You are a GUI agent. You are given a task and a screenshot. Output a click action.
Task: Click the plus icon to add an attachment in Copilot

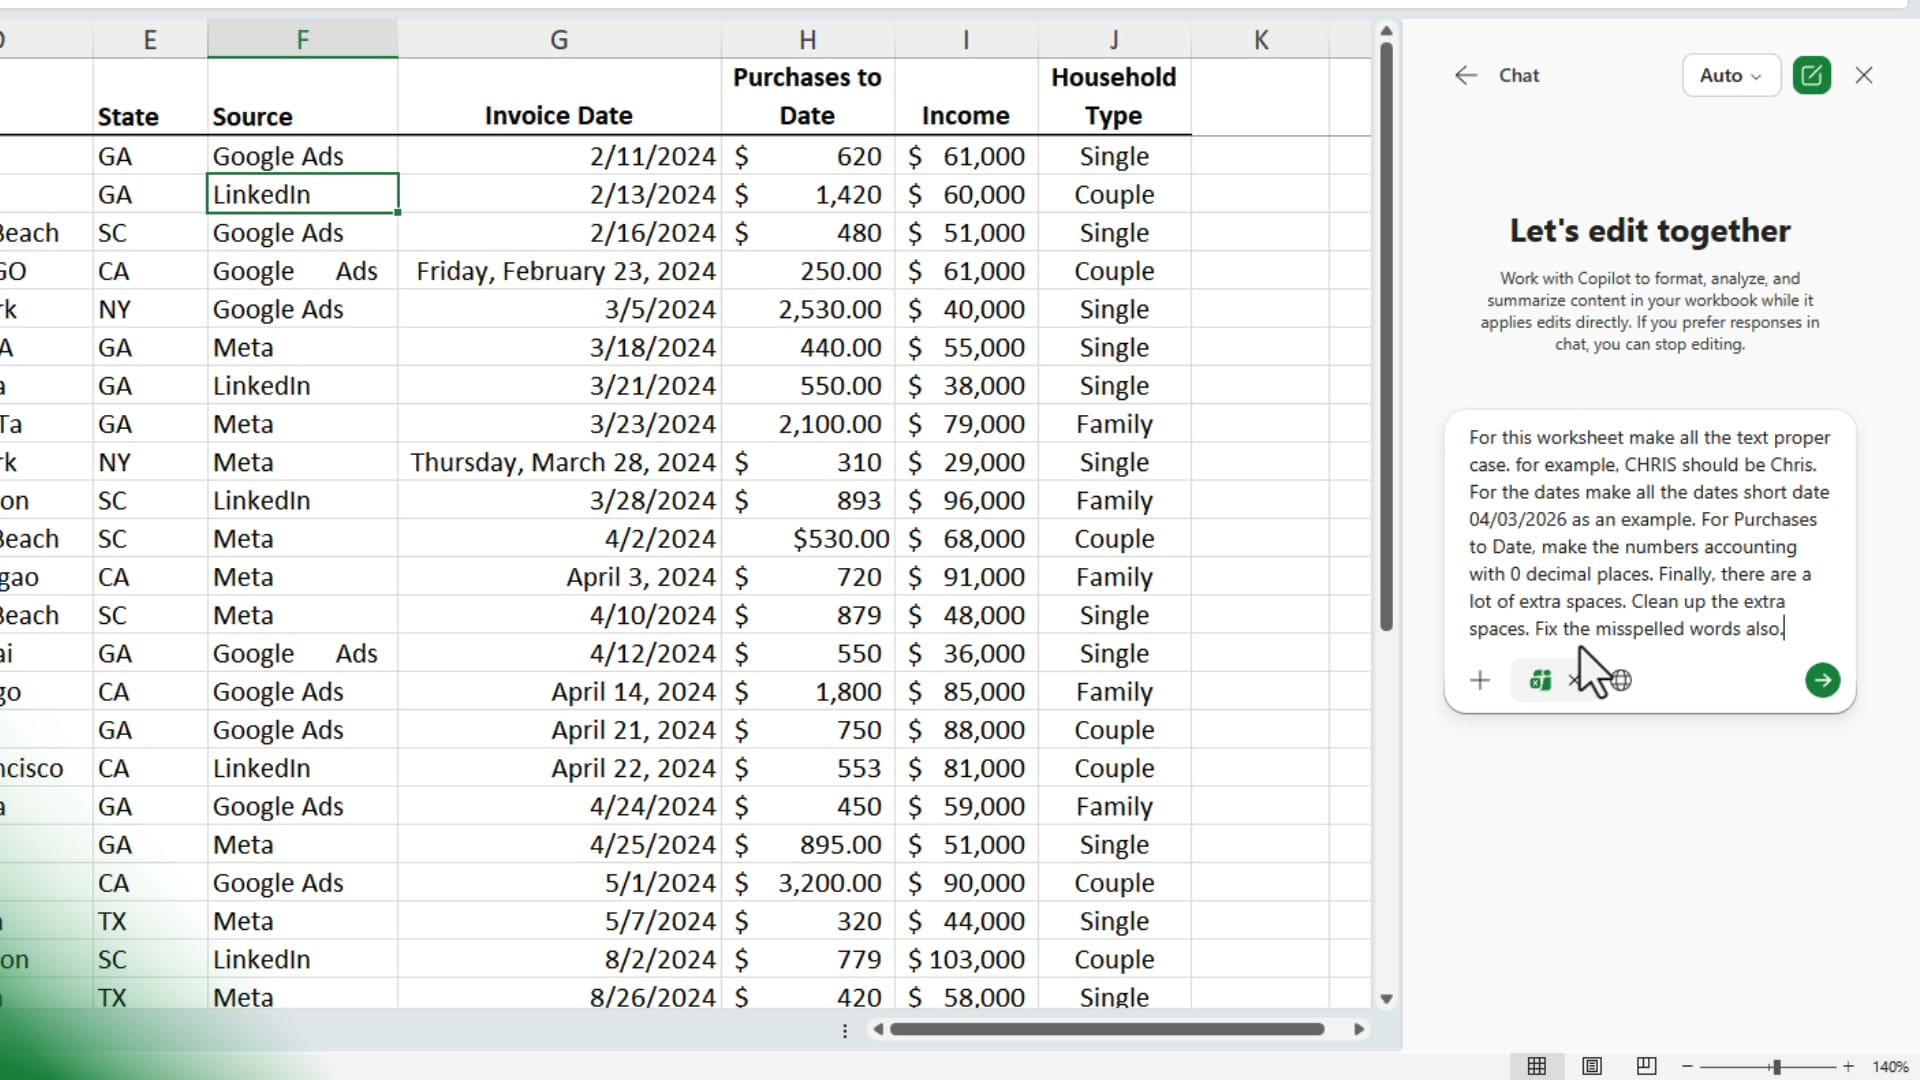click(1480, 680)
